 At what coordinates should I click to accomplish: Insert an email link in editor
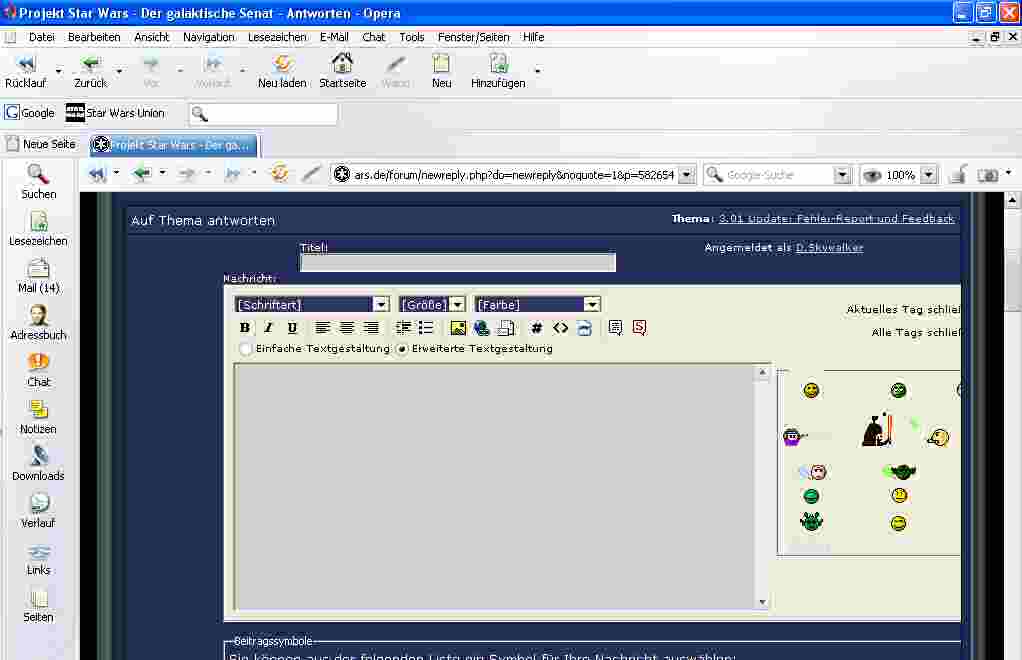(x=506, y=328)
